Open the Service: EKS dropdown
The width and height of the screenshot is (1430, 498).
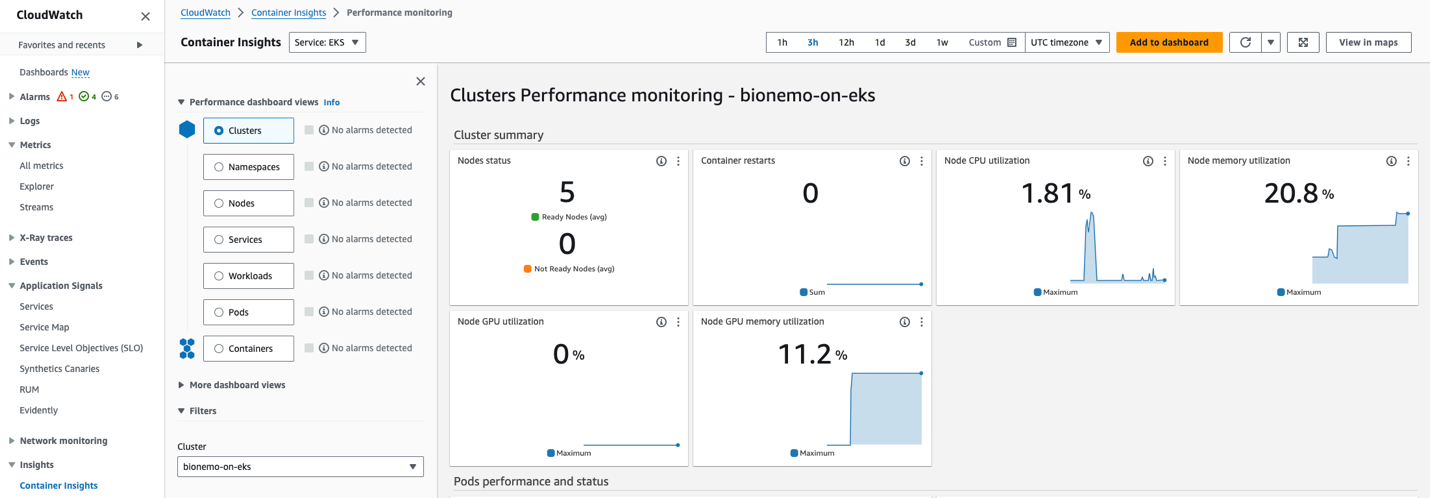coord(327,42)
